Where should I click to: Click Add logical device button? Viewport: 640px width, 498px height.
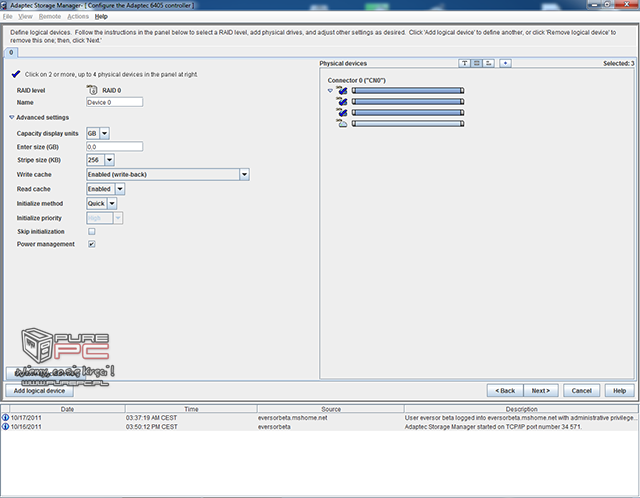tap(39, 391)
